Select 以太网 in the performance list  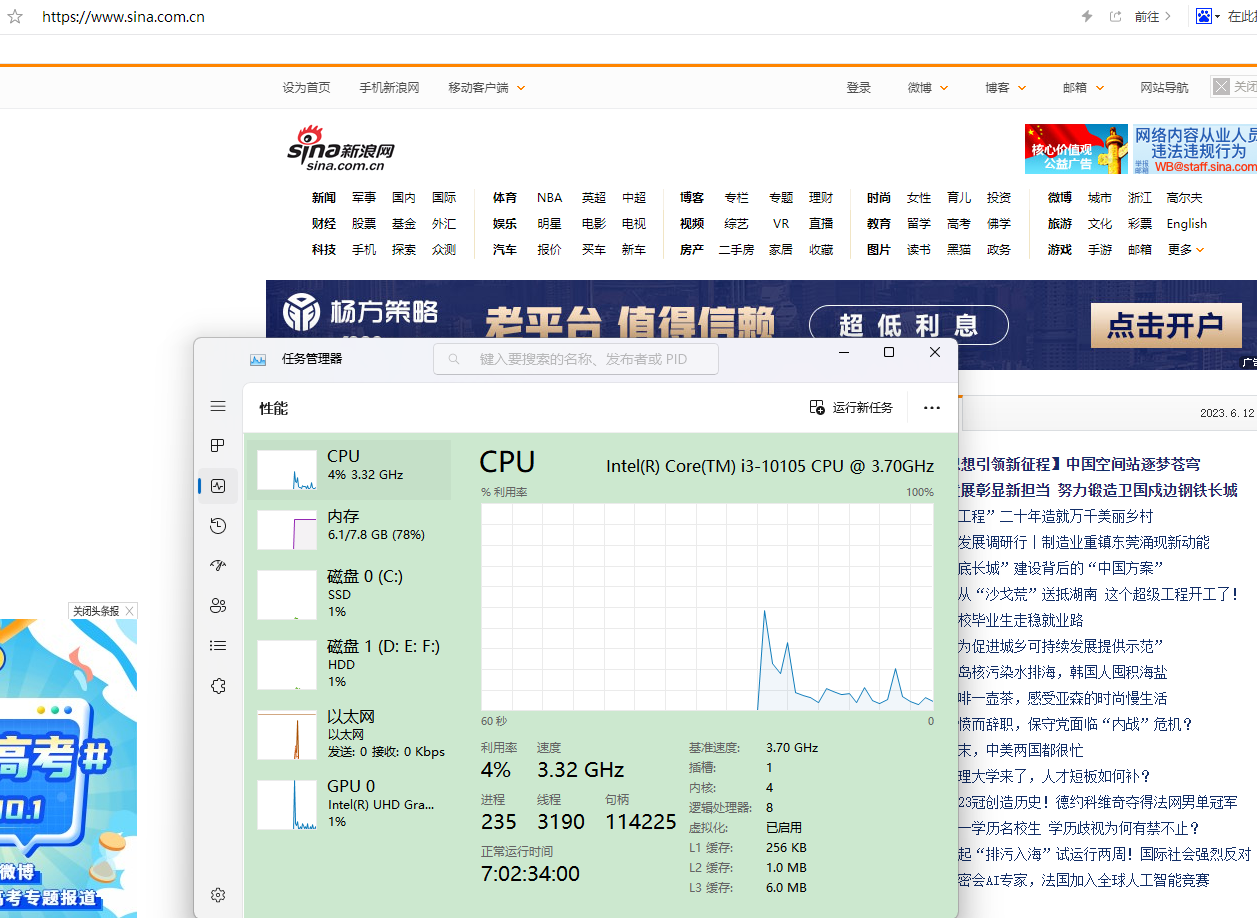point(349,734)
